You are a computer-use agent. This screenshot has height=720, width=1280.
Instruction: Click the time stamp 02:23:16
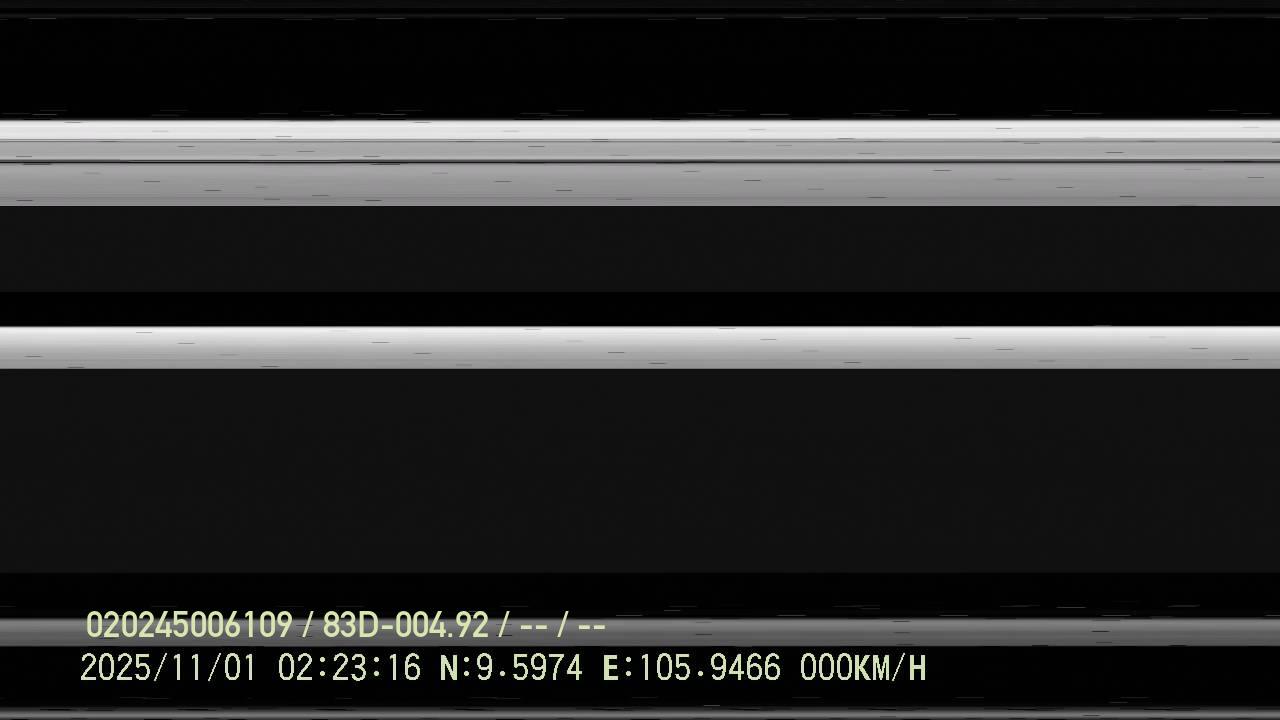pos(349,668)
